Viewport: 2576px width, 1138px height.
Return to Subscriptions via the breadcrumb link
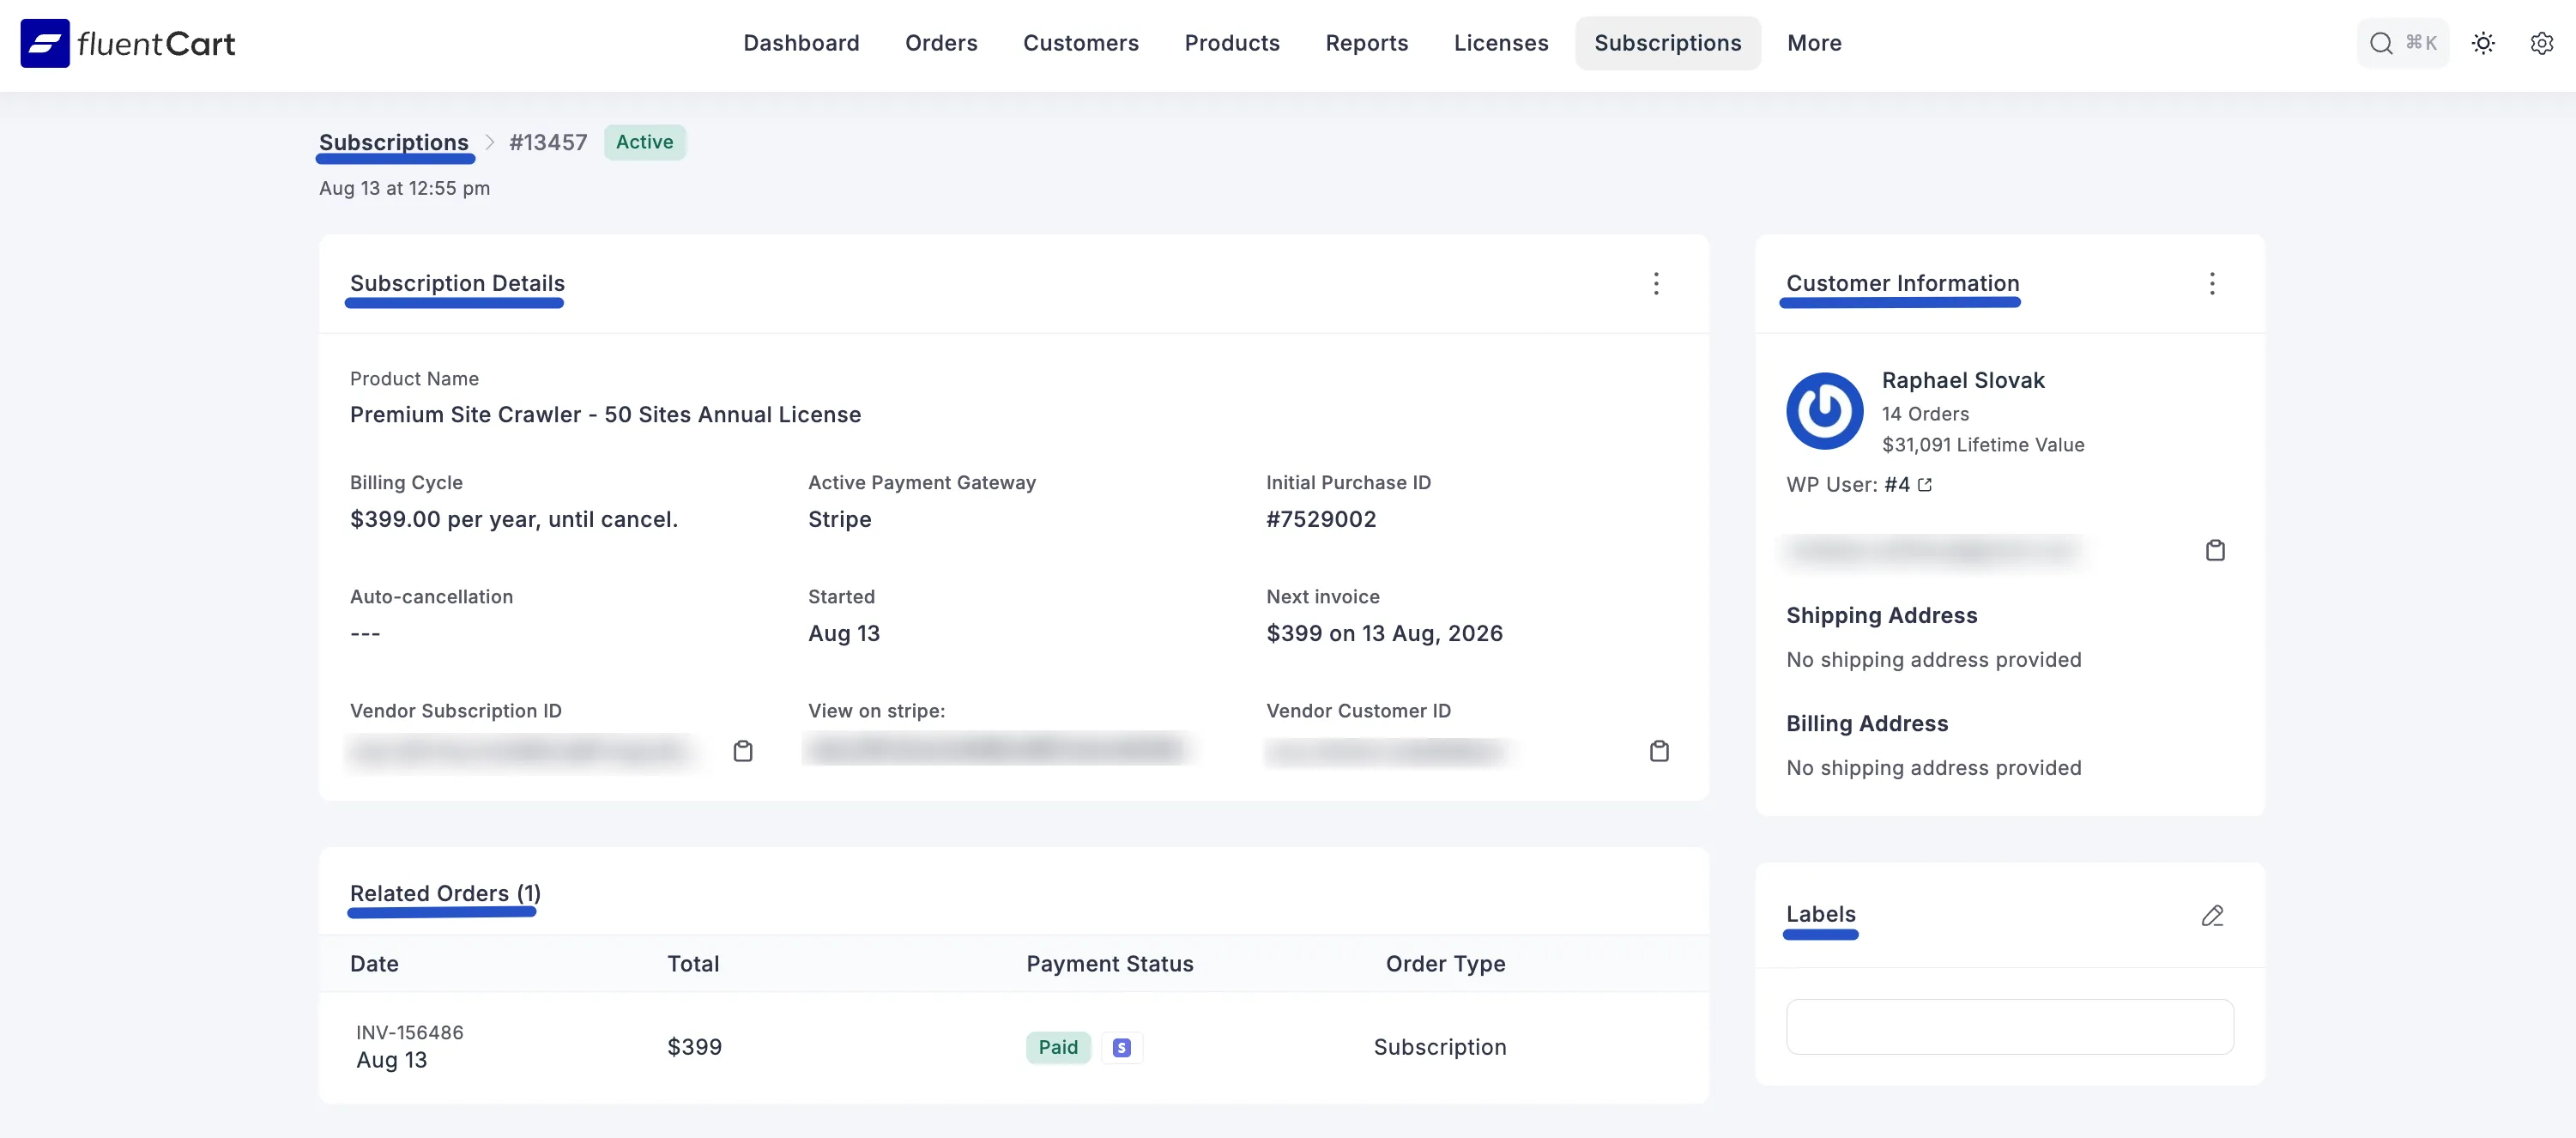click(394, 142)
